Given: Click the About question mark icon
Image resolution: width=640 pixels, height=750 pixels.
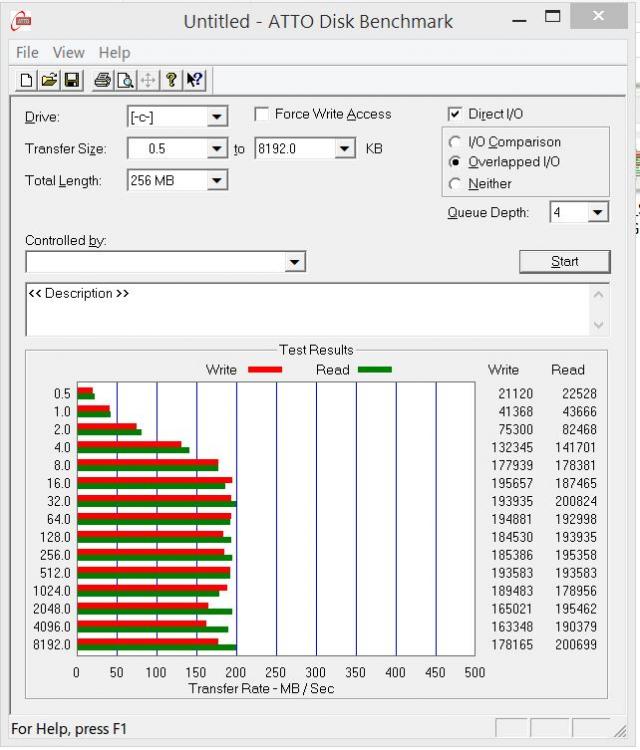Looking at the screenshot, I should tap(171, 80).
